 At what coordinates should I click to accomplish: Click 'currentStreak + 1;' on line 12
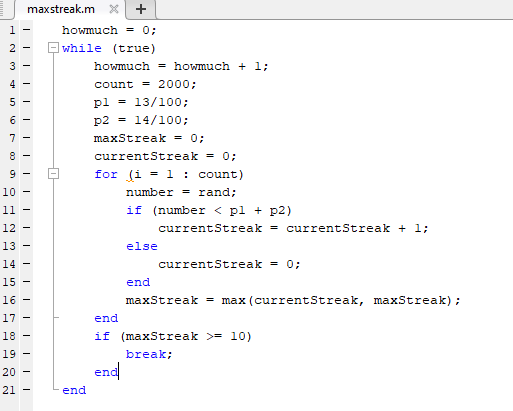357,228
